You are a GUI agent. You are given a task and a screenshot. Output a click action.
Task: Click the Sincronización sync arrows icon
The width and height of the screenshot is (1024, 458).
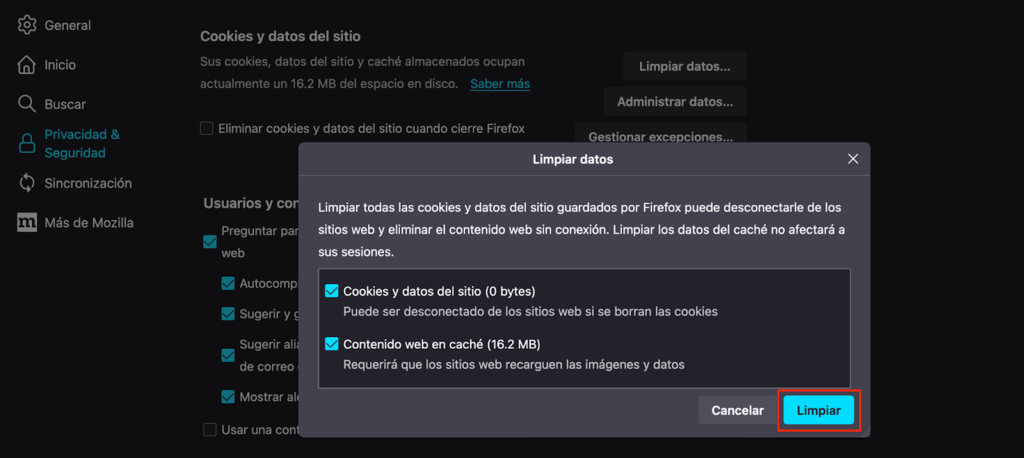click(x=27, y=183)
